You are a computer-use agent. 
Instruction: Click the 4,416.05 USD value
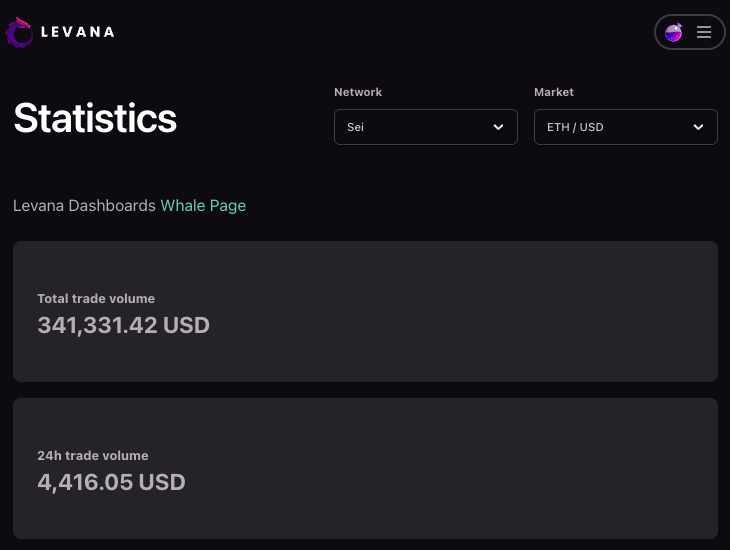[111, 482]
